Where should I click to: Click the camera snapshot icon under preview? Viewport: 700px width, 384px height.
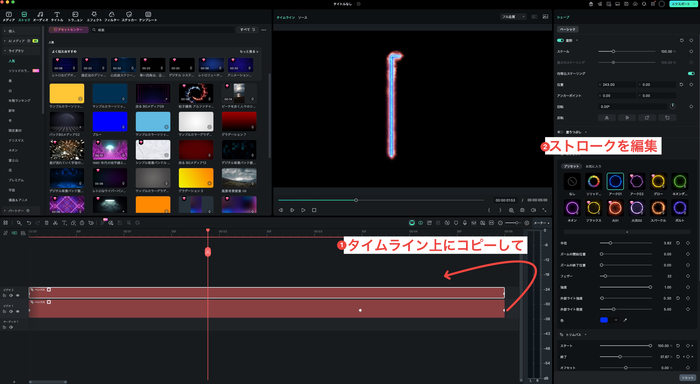pos(522,210)
